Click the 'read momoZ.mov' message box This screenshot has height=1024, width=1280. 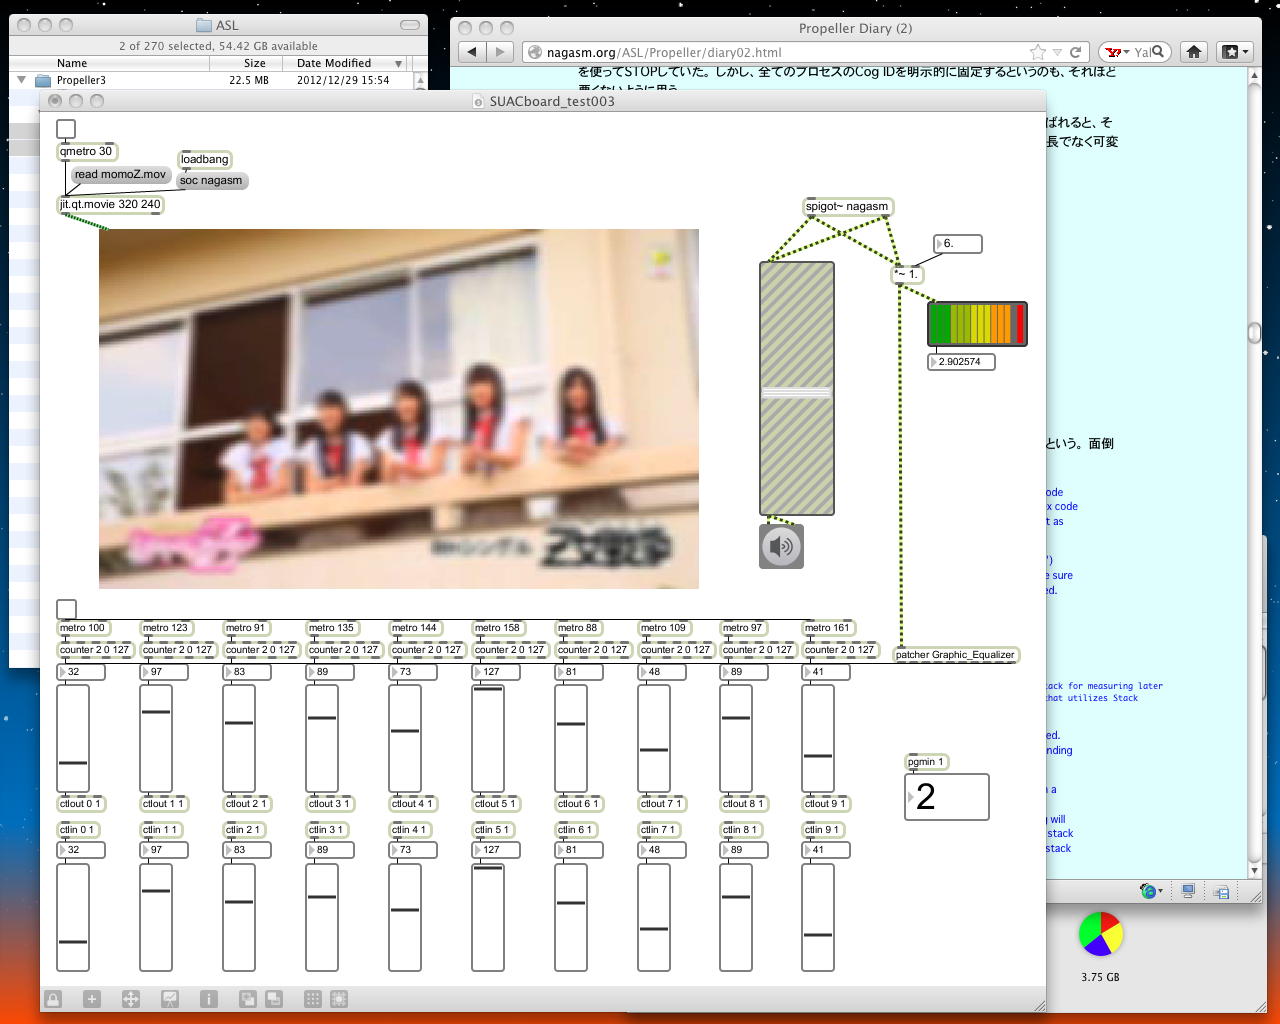coord(120,175)
